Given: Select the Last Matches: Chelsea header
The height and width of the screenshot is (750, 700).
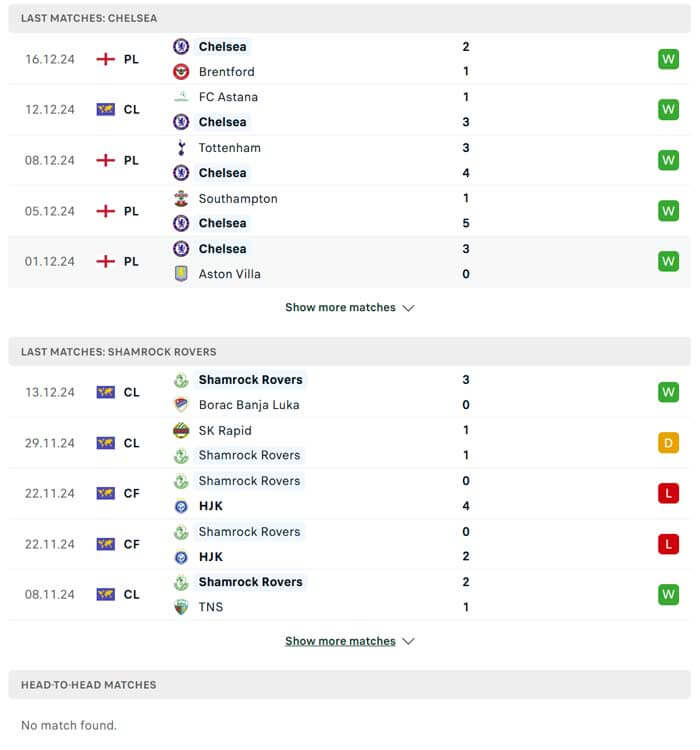Looking at the screenshot, I should pyautogui.click(x=89, y=18).
